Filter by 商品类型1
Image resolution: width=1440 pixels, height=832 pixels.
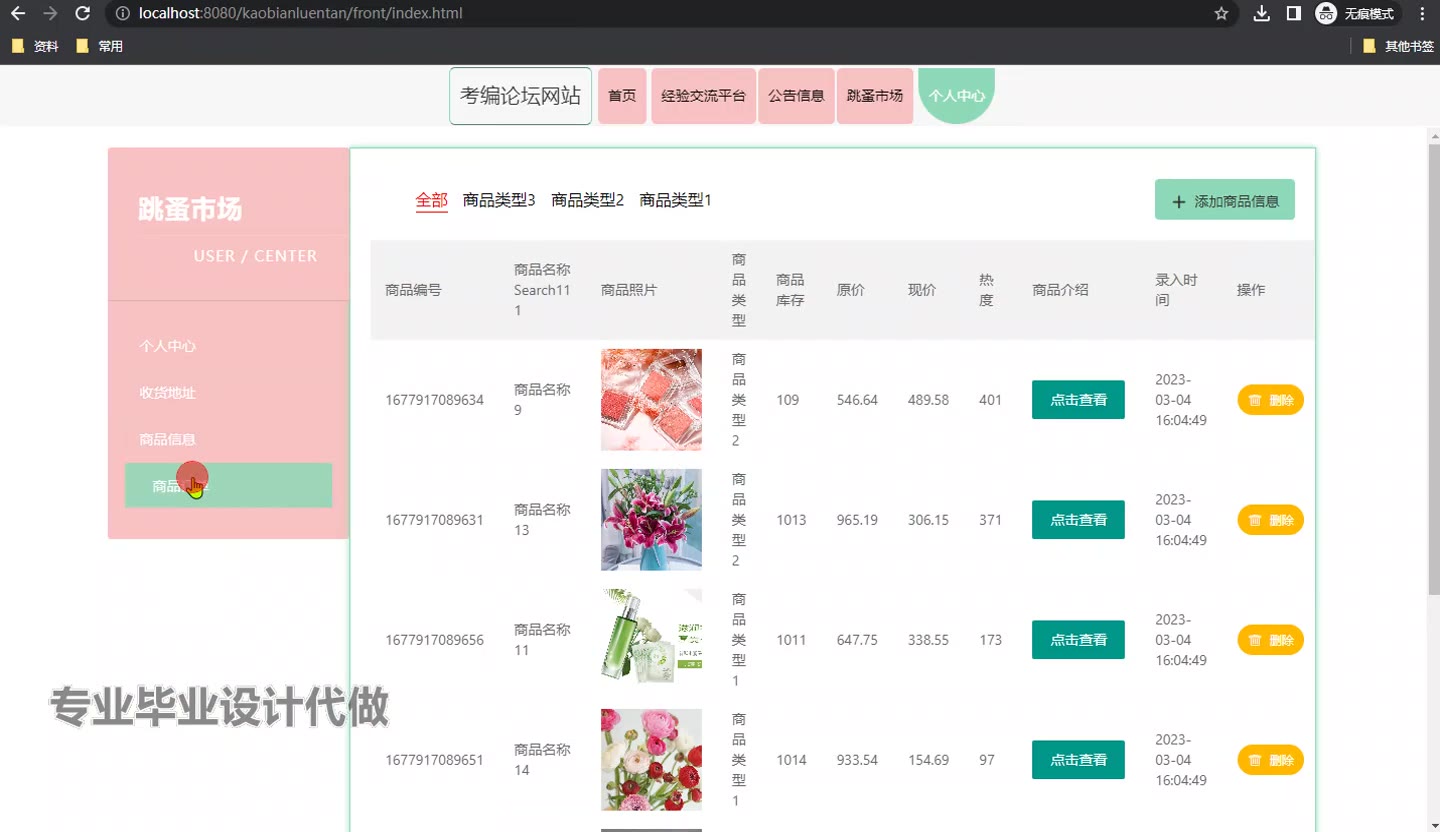[x=676, y=200]
